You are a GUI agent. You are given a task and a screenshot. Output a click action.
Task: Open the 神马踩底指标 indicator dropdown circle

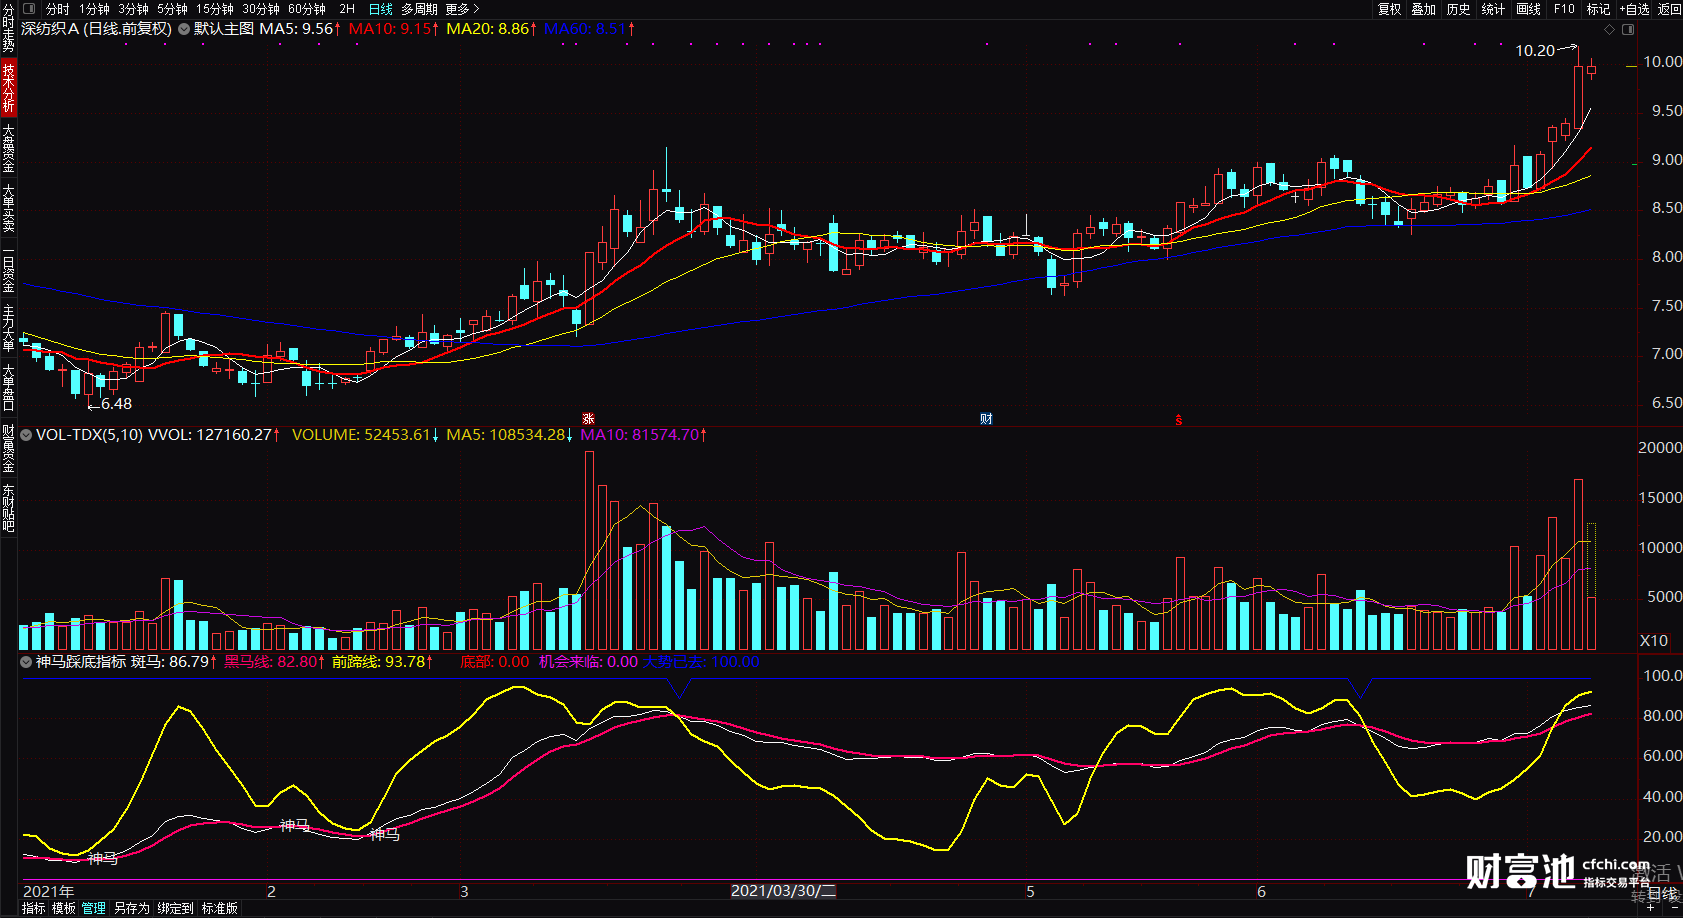26,662
